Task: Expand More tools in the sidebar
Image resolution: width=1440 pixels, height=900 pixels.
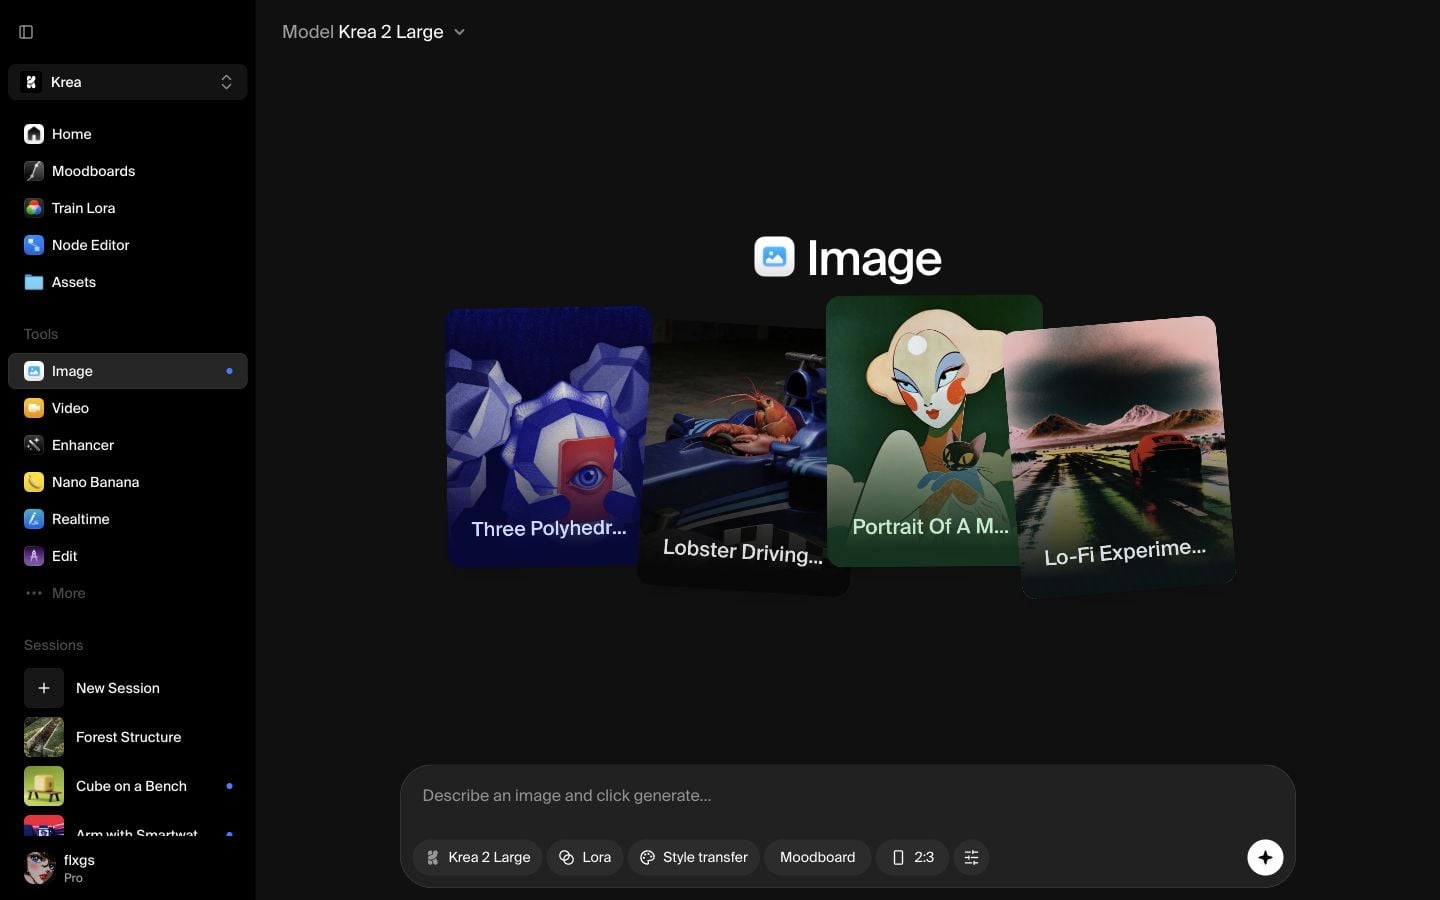Action: point(127,593)
